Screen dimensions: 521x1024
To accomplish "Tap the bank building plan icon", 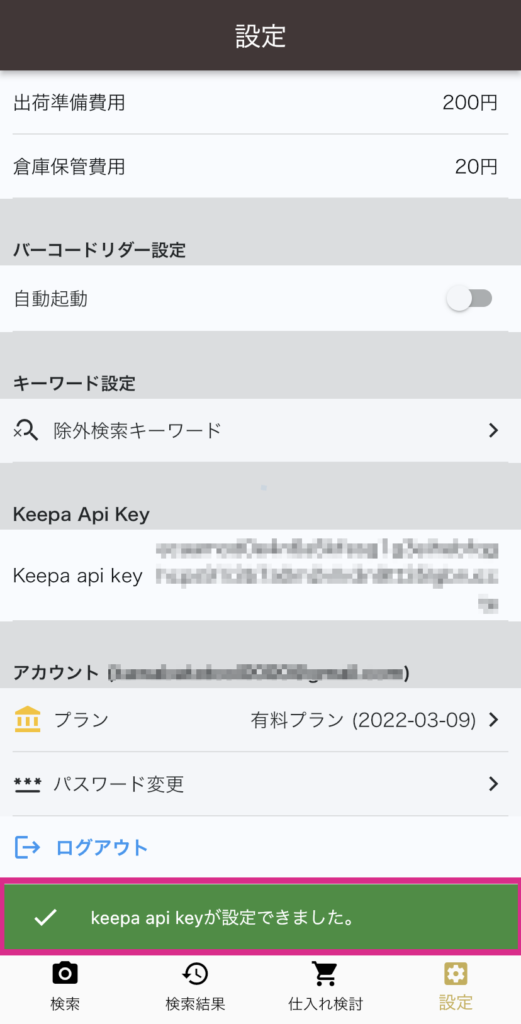I will click(x=27, y=720).
